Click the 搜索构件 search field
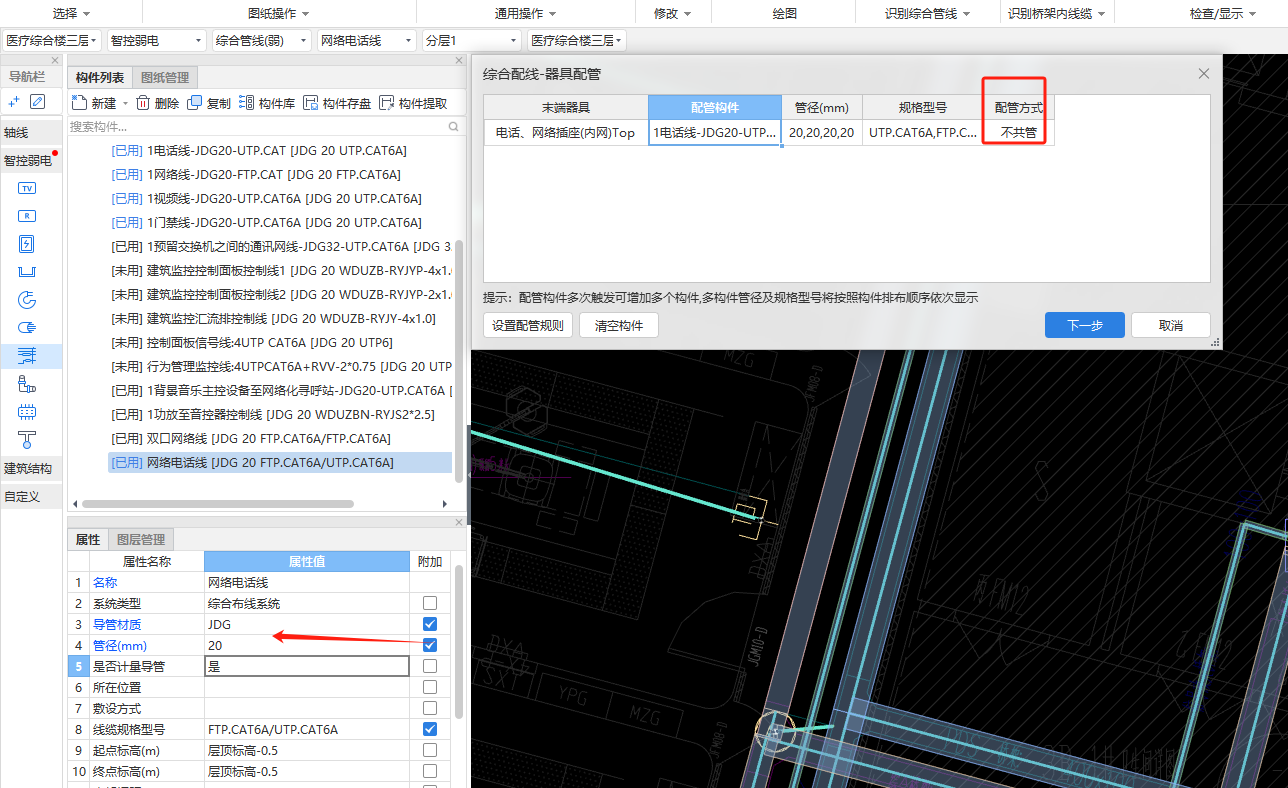Screen dimensions: 1288x788 click(x=256, y=127)
